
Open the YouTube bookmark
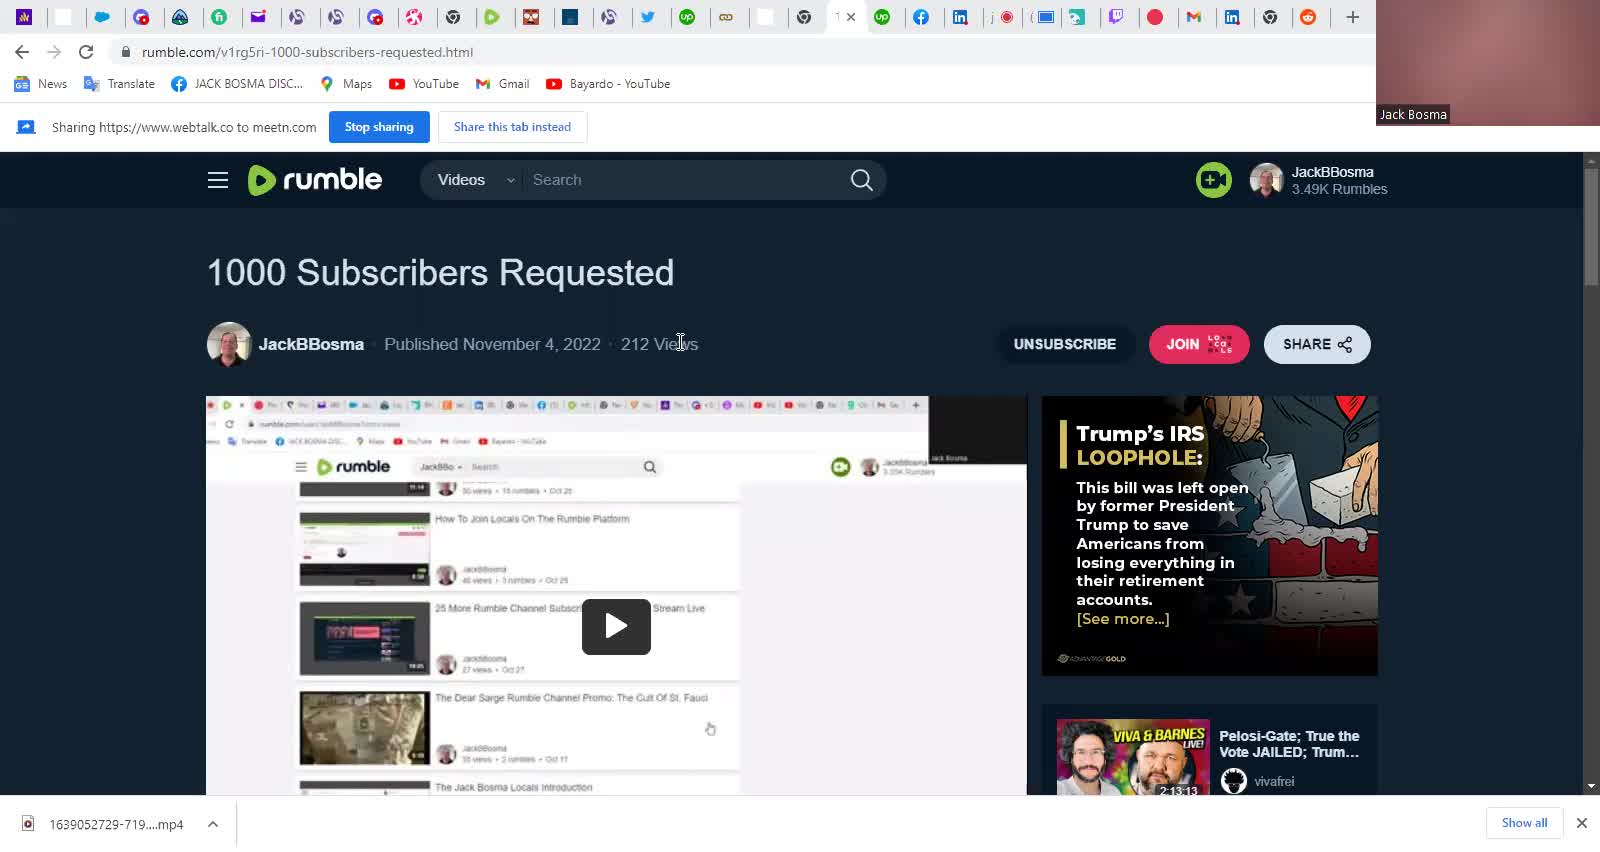(424, 84)
